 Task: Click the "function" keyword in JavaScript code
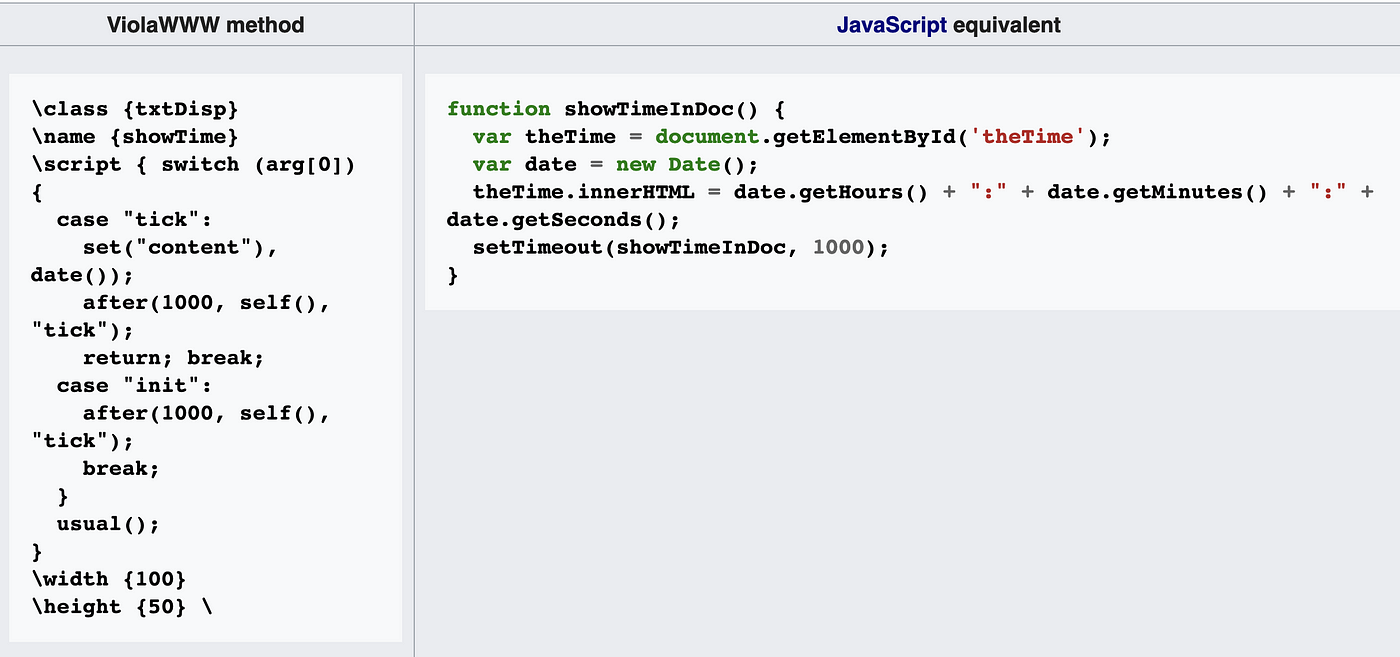click(499, 109)
